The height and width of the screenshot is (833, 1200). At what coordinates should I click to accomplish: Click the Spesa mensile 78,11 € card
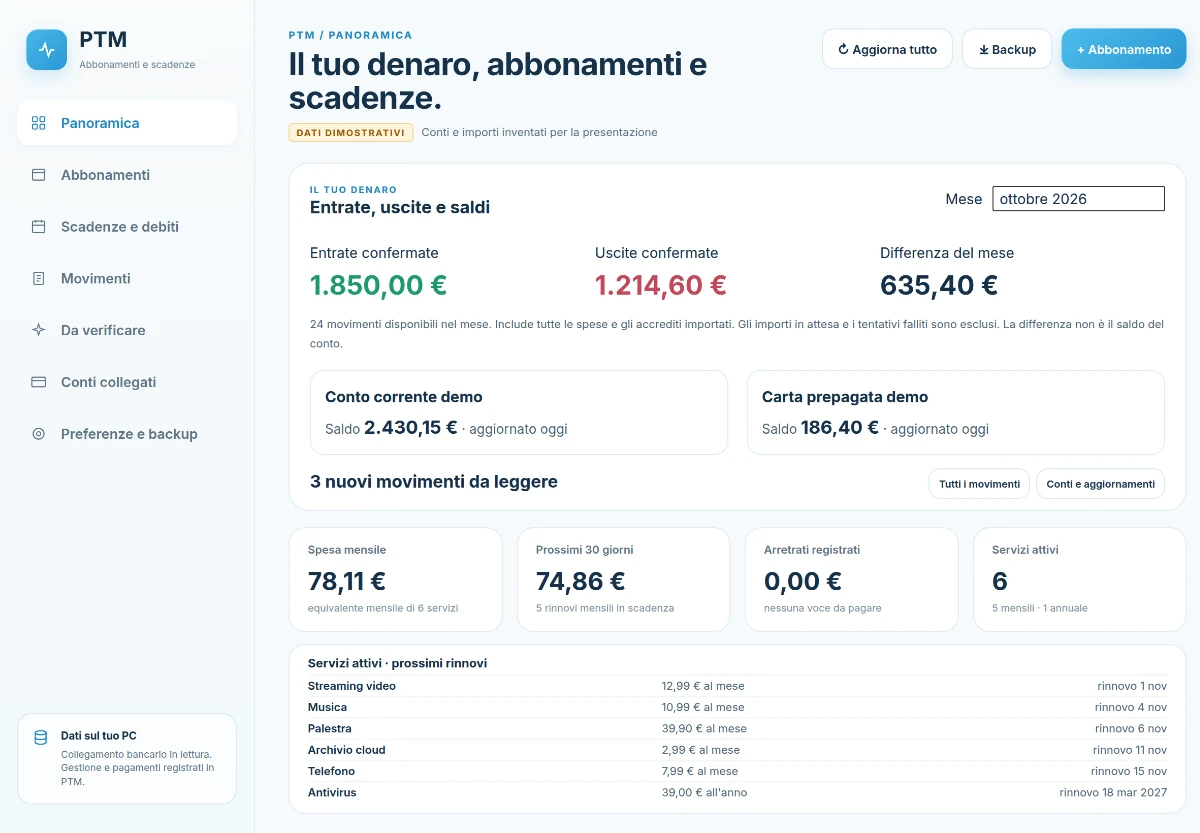396,579
